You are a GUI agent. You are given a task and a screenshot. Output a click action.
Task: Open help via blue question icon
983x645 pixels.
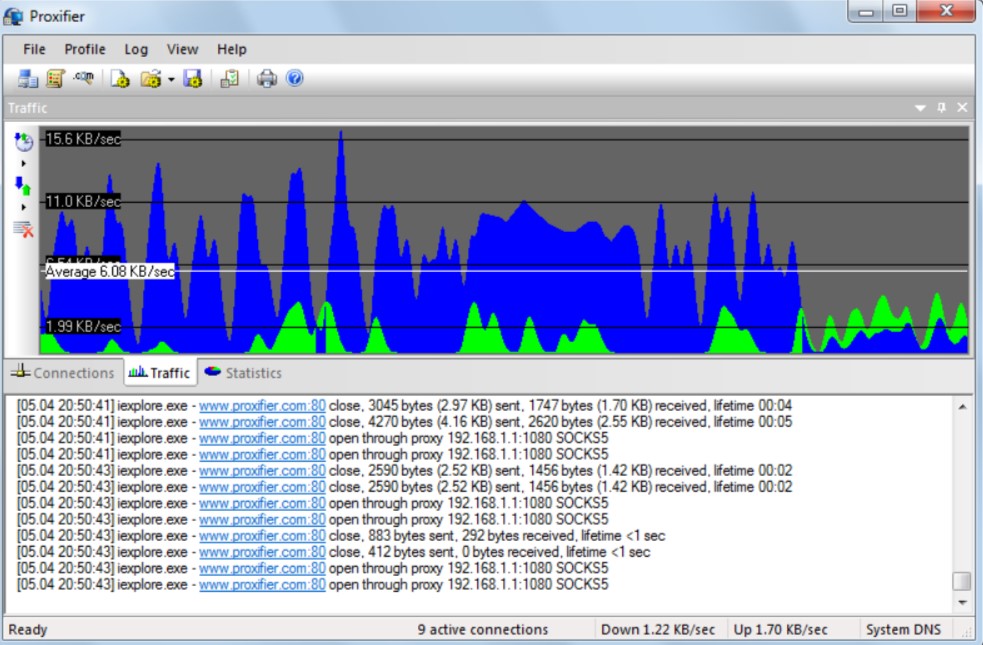pyautogui.click(x=295, y=78)
